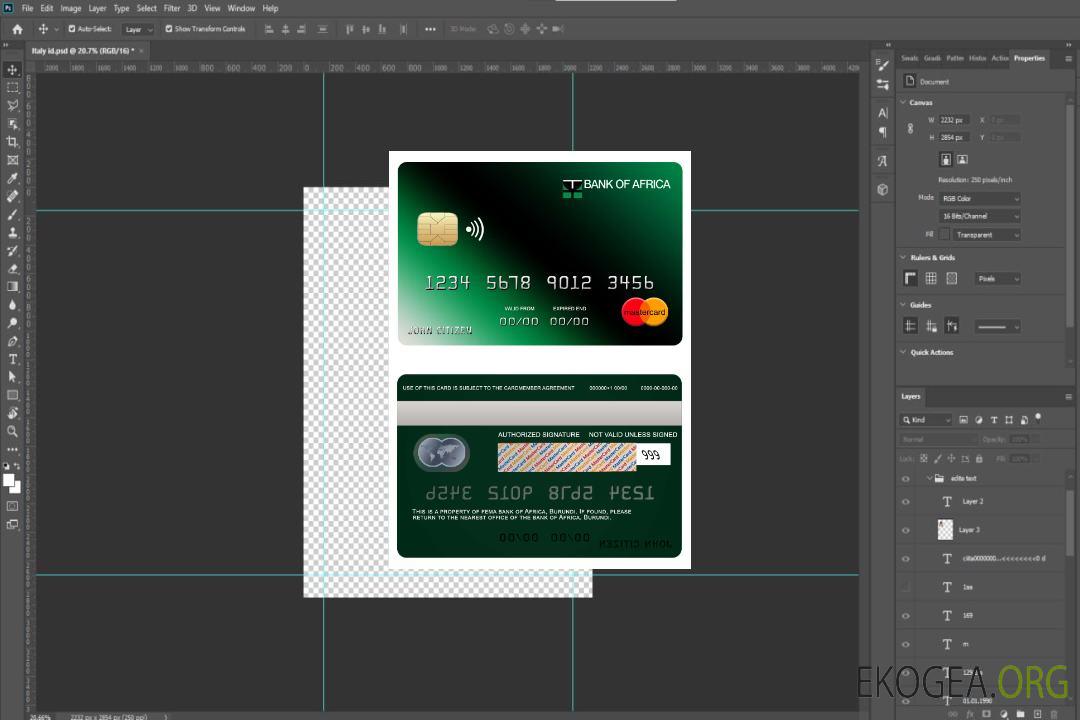
Task: Open the Mode dropdown showing RGB Color
Action: pyautogui.click(x=979, y=198)
